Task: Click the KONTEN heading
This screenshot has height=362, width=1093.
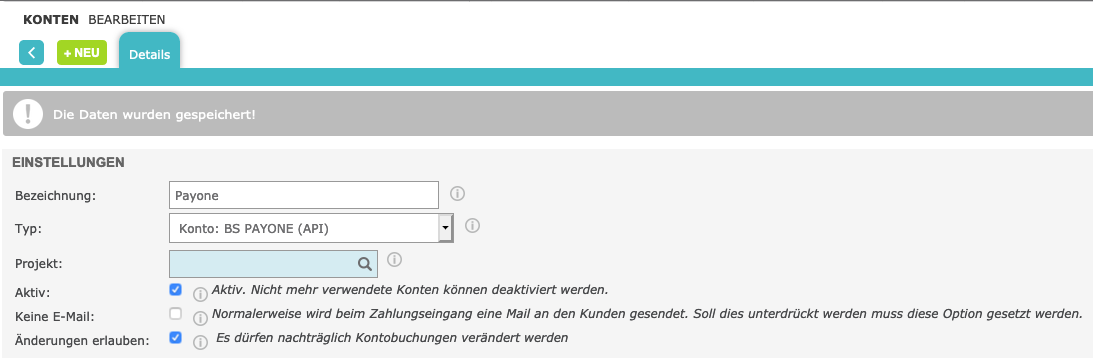Action: point(51,20)
